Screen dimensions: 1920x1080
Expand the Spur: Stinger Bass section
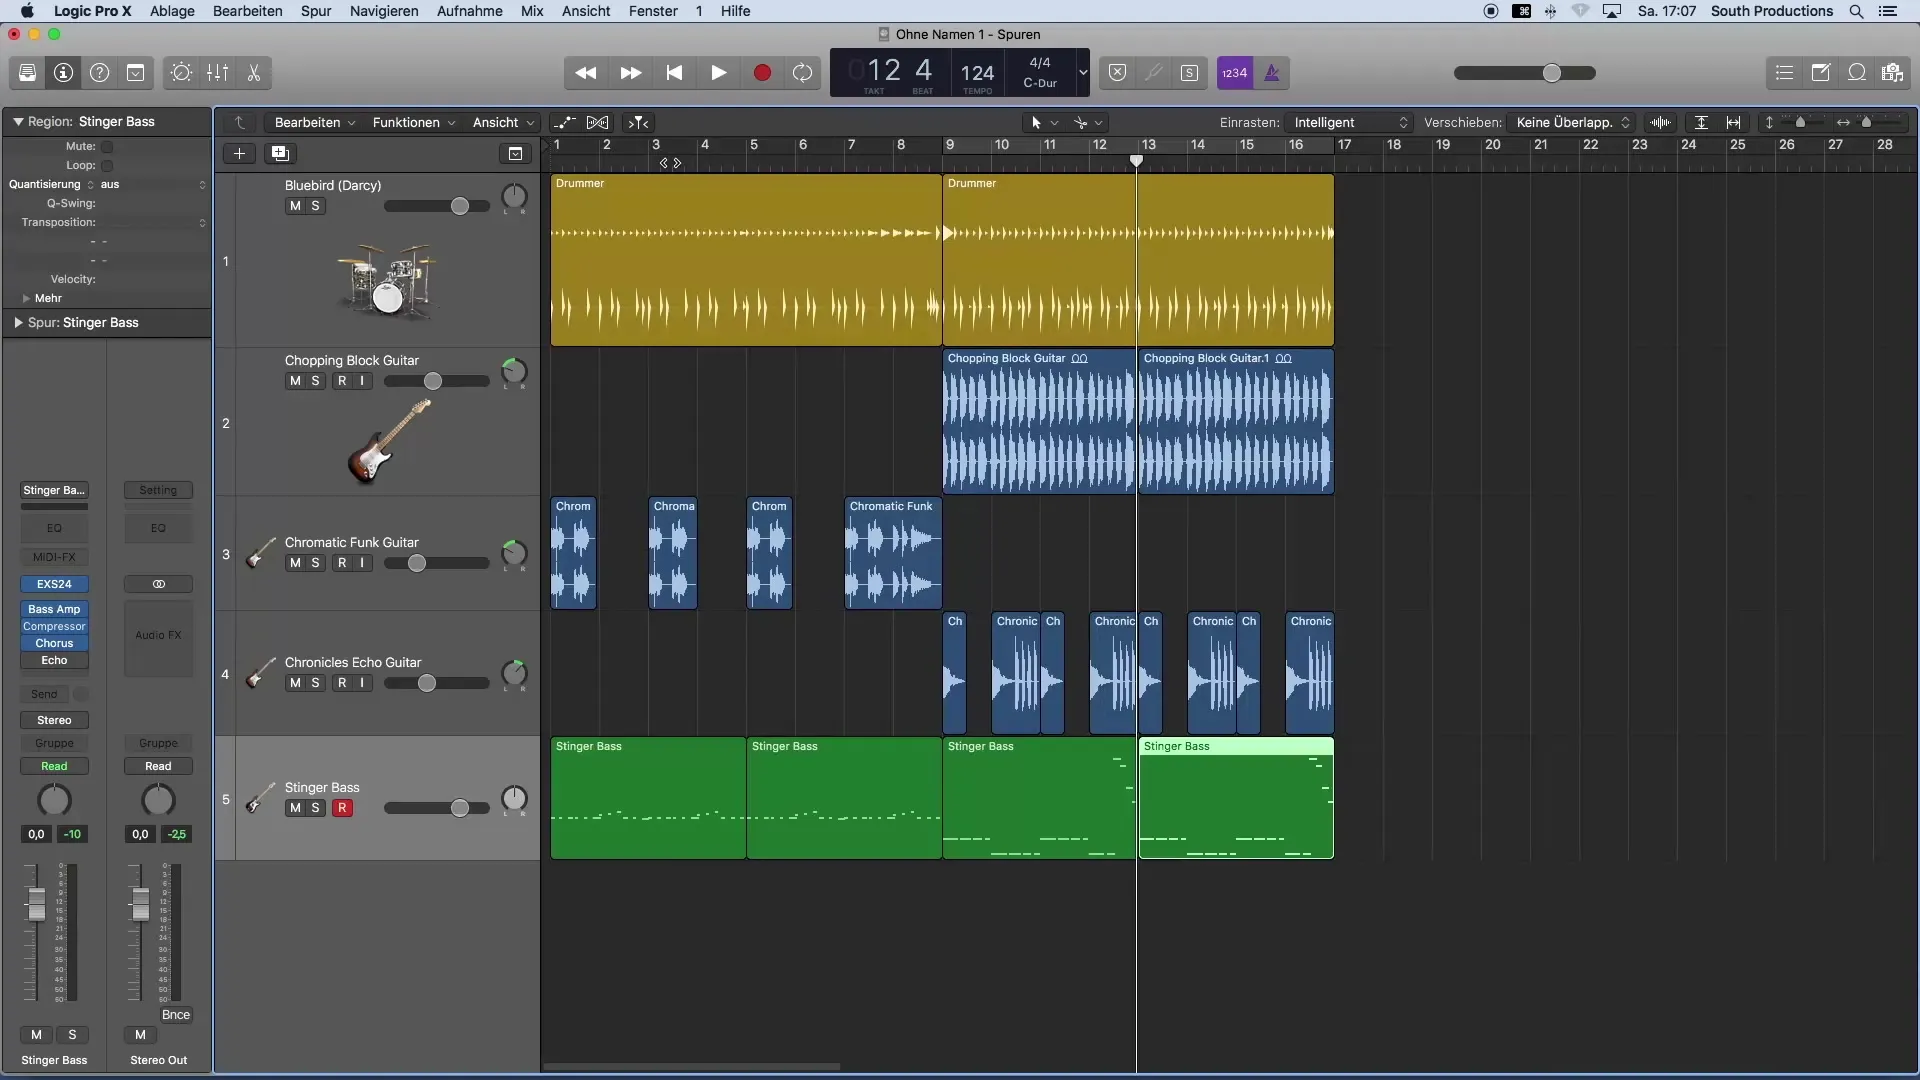18,323
